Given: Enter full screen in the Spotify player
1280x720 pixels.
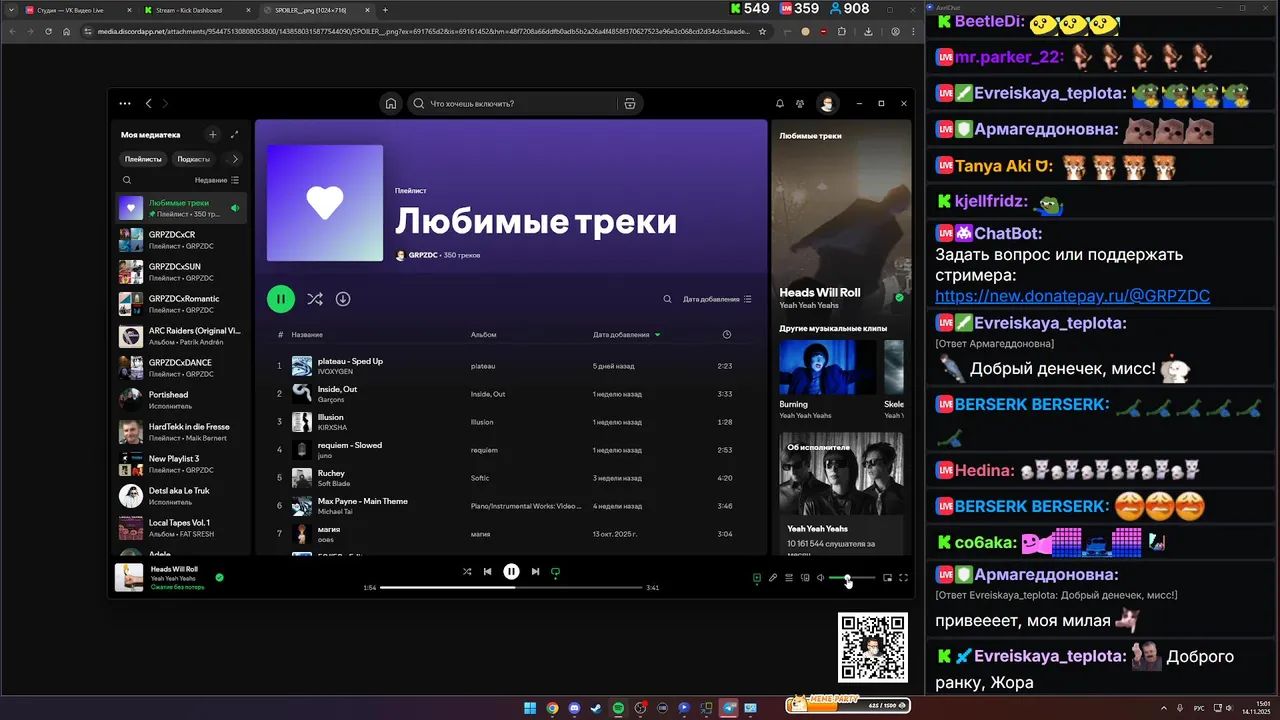Looking at the screenshot, I should [903, 577].
